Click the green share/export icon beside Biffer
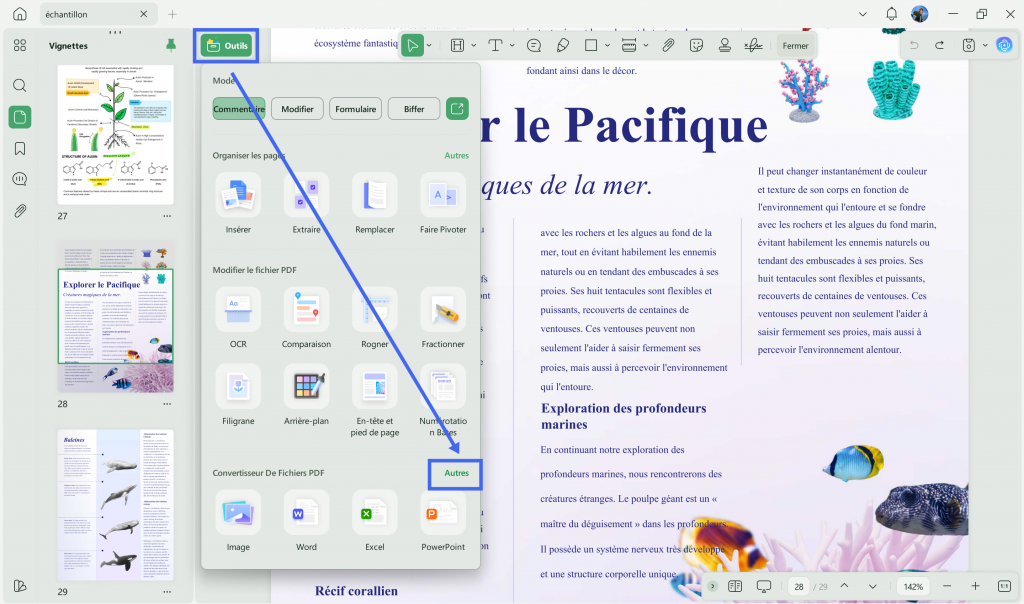Image resolution: width=1024 pixels, height=604 pixels. (x=457, y=108)
